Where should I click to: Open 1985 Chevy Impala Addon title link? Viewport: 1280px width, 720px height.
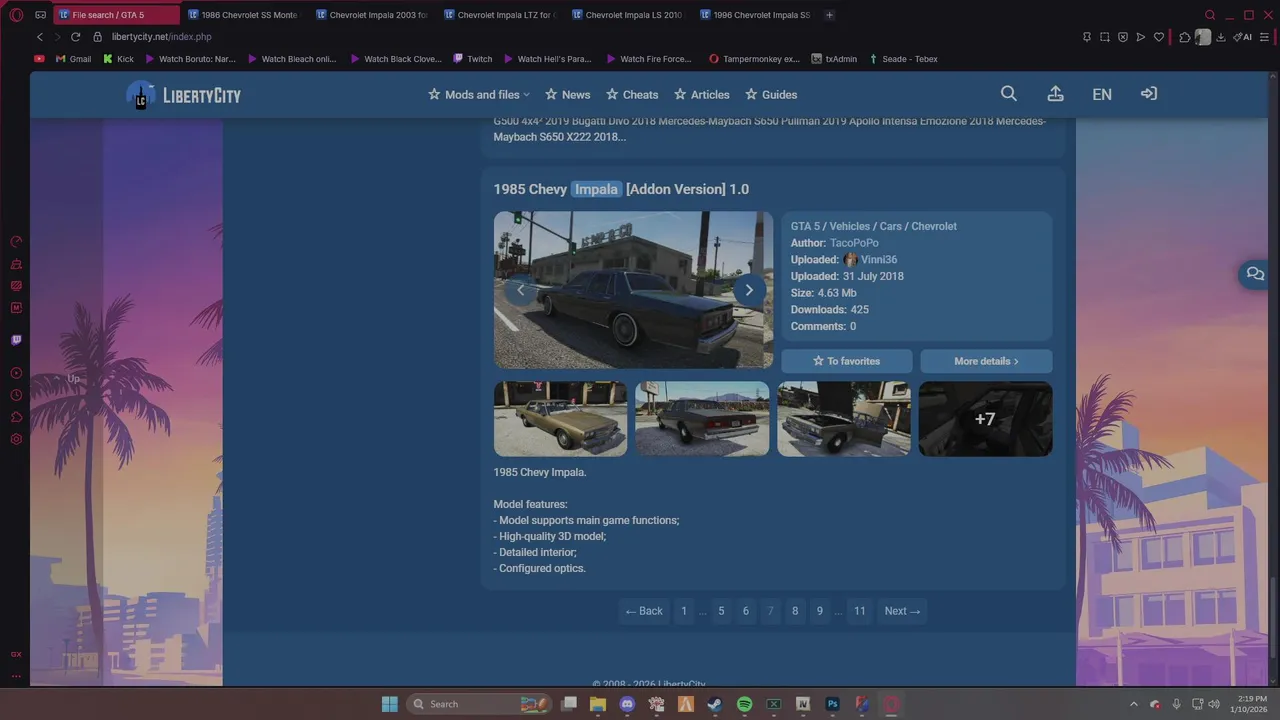coord(621,189)
